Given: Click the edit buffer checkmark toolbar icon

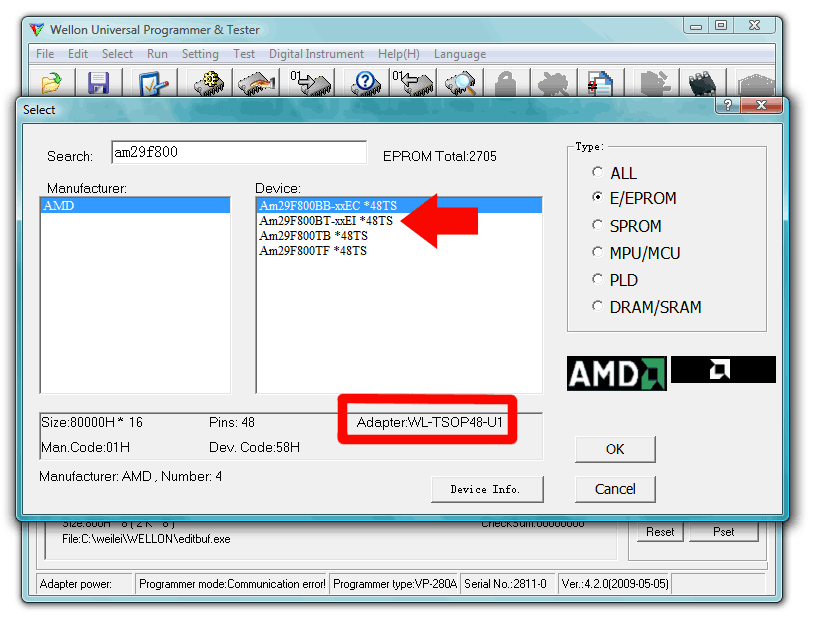Looking at the screenshot, I should pos(153,82).
